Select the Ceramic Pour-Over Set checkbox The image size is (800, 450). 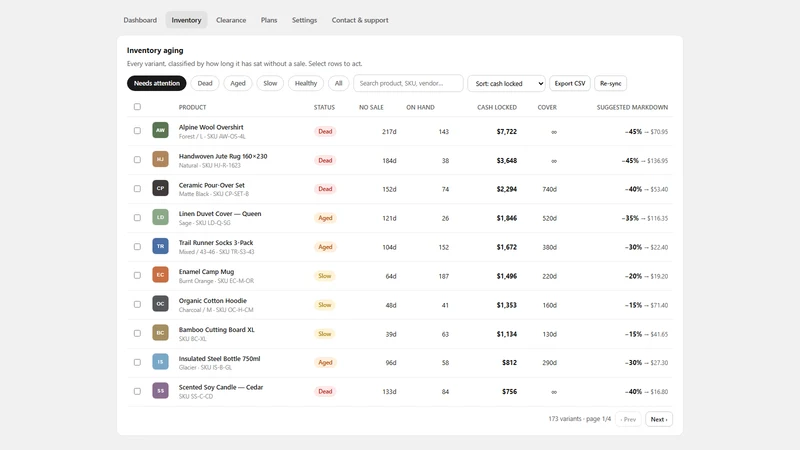137,189
